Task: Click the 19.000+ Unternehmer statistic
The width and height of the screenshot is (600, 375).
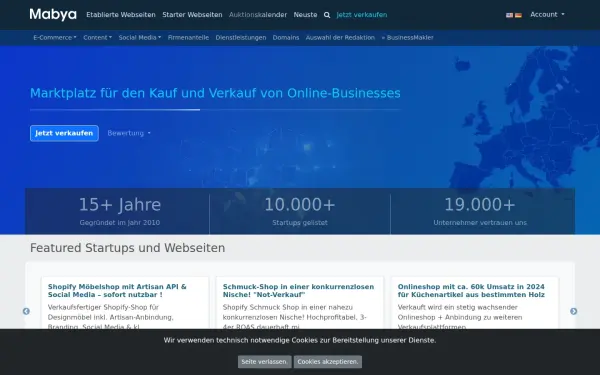Action: (480, 211)
